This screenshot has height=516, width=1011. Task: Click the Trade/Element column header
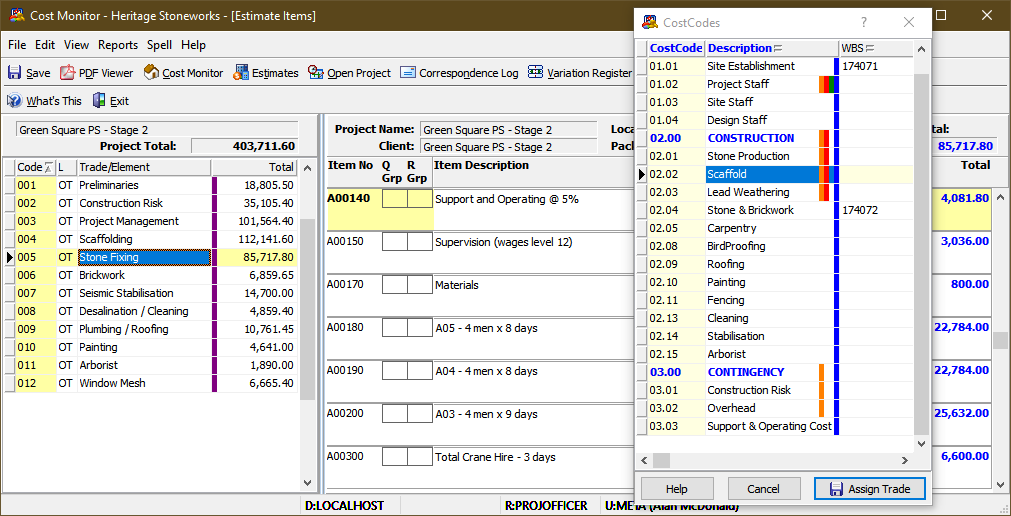(x=144, y=167)
